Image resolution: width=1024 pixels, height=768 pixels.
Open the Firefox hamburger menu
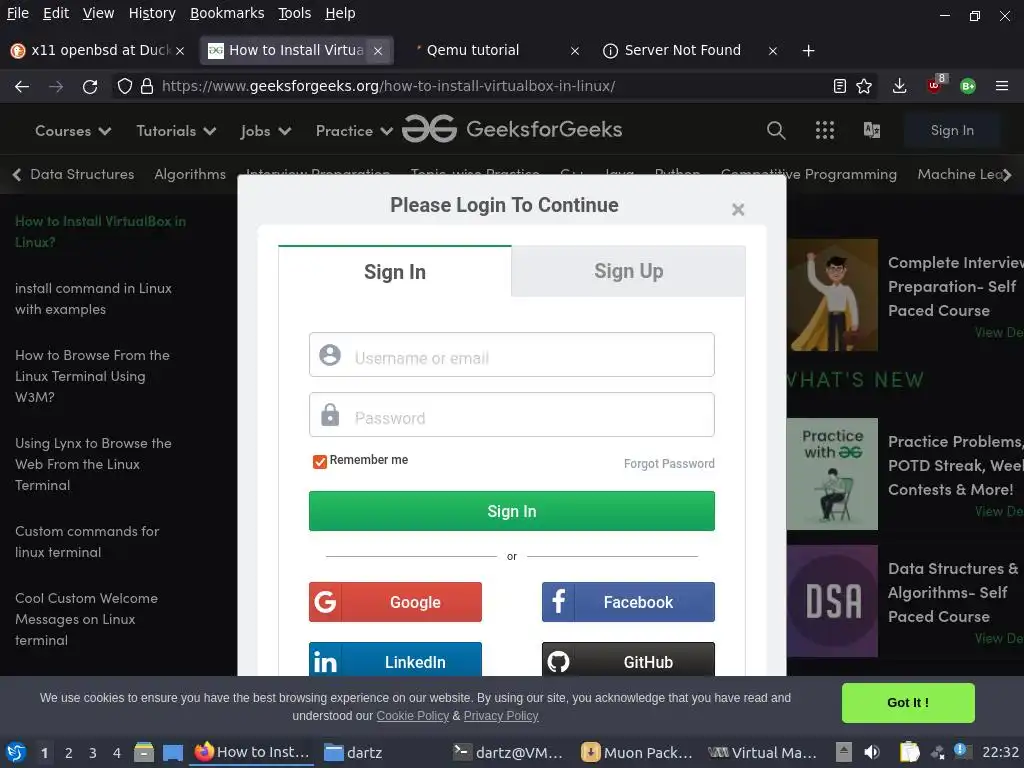pos(1002,86)
